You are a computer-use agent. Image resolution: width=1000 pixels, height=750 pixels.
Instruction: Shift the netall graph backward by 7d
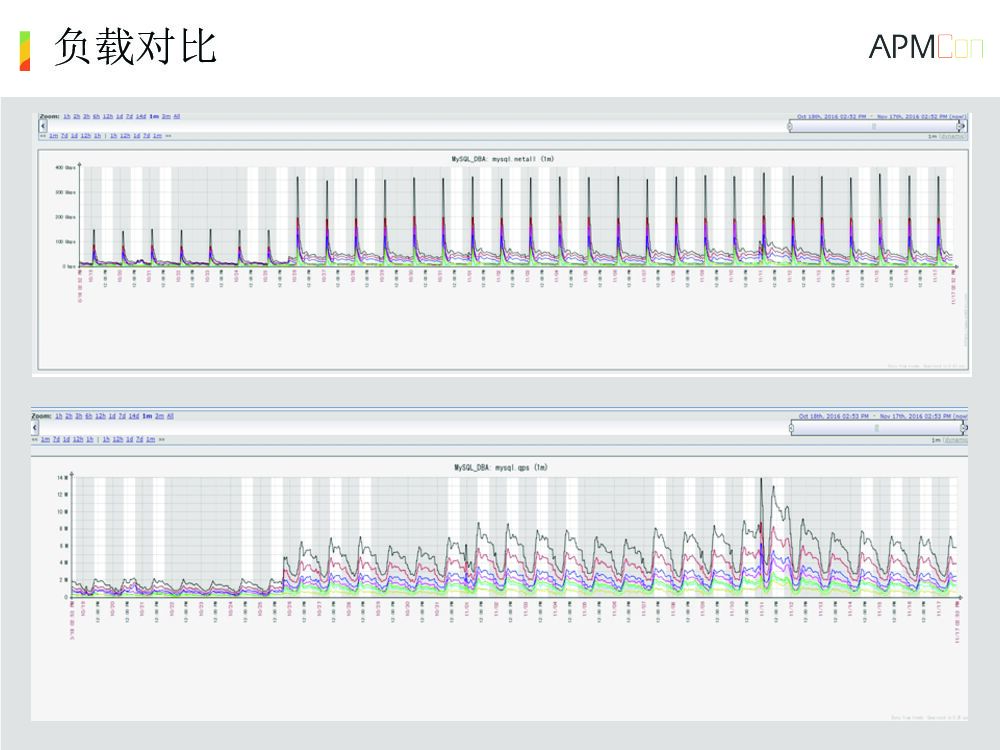(x=64, y=136)
